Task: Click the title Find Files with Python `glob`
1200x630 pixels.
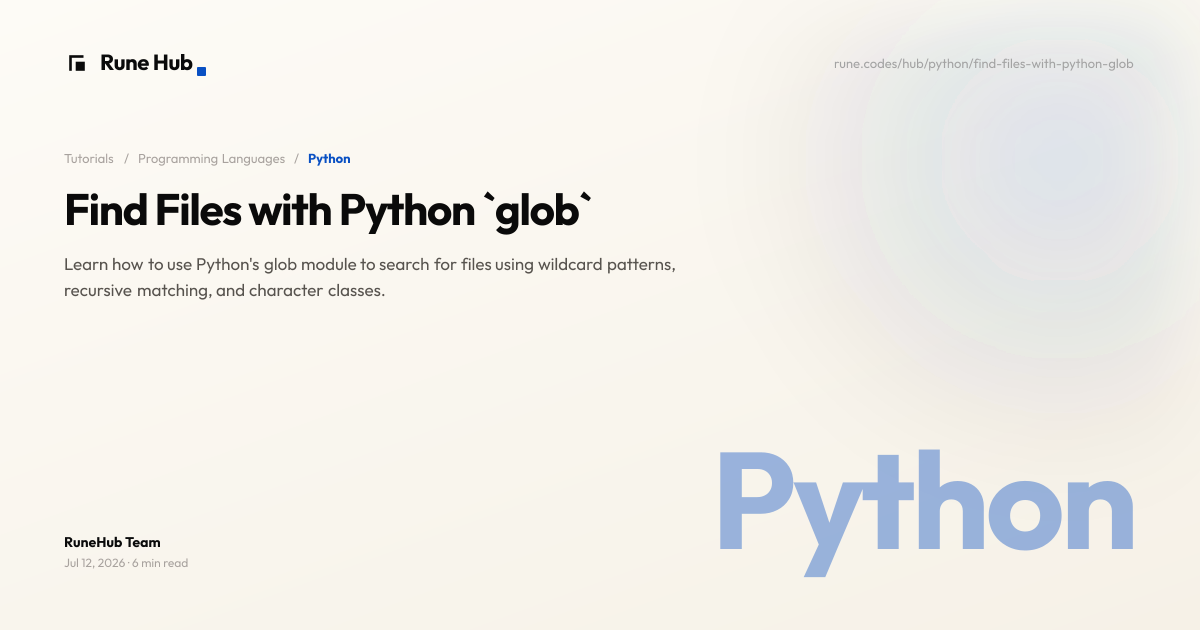Action: pos(329,213)
